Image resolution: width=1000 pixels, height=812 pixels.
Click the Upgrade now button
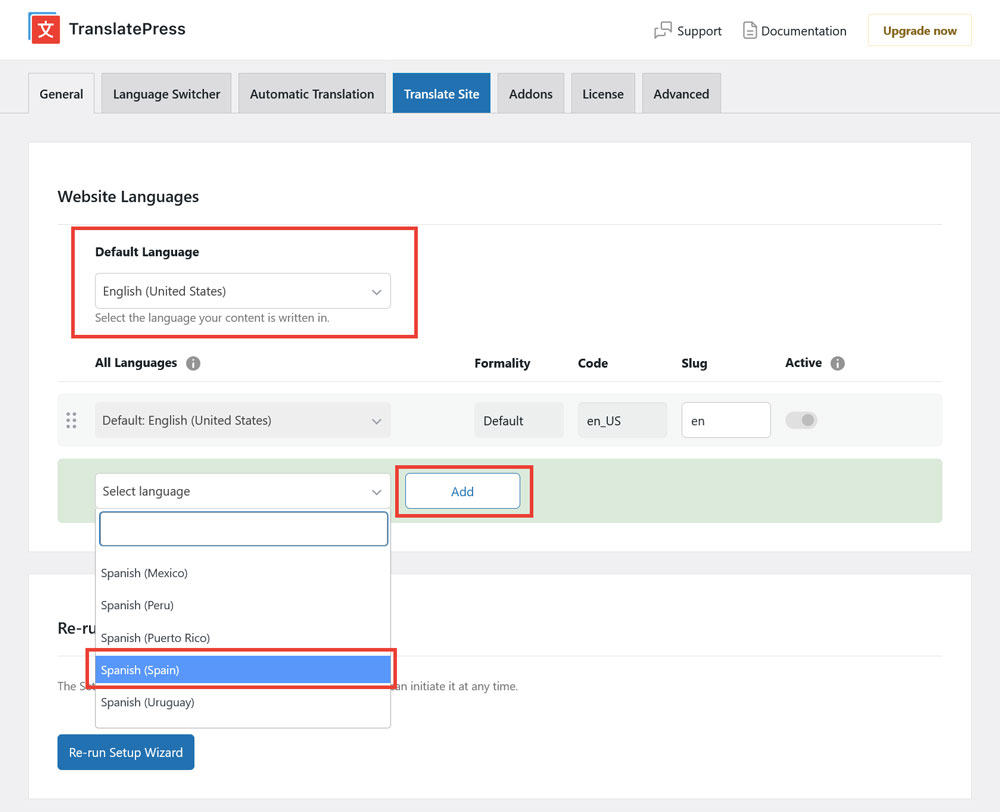tap(919, 30)
